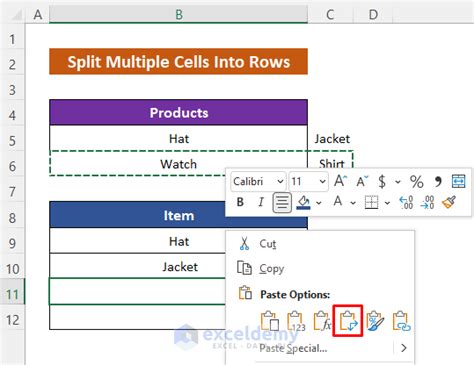Select the Paste Formatting icon

point(375,321)
